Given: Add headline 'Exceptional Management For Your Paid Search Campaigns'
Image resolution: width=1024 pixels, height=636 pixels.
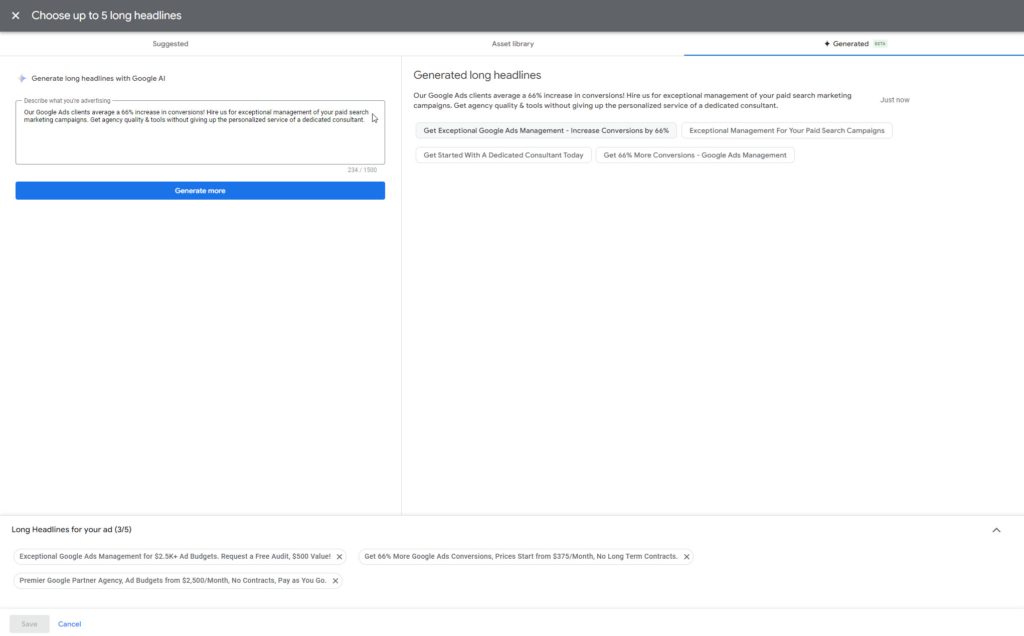Looking at the screenshot, I should (786, 131).
